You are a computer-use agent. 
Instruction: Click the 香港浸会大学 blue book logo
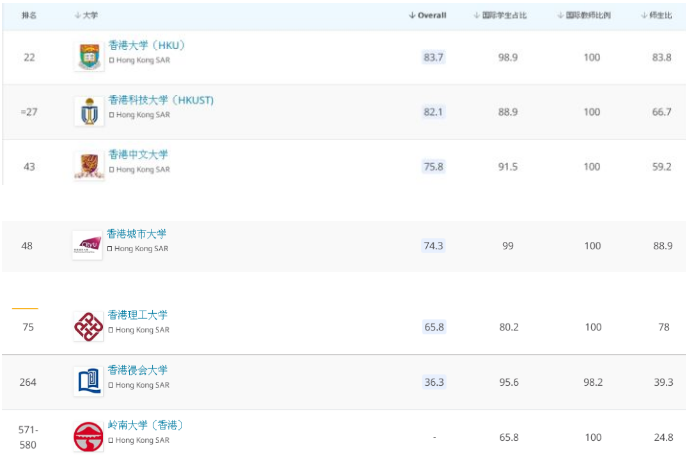pyautogui.click(x=88, y=381)
